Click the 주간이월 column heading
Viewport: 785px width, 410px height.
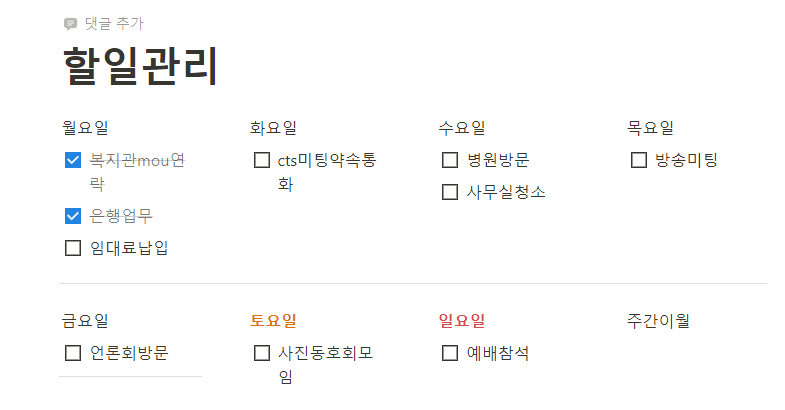click(x=658, y=321)
